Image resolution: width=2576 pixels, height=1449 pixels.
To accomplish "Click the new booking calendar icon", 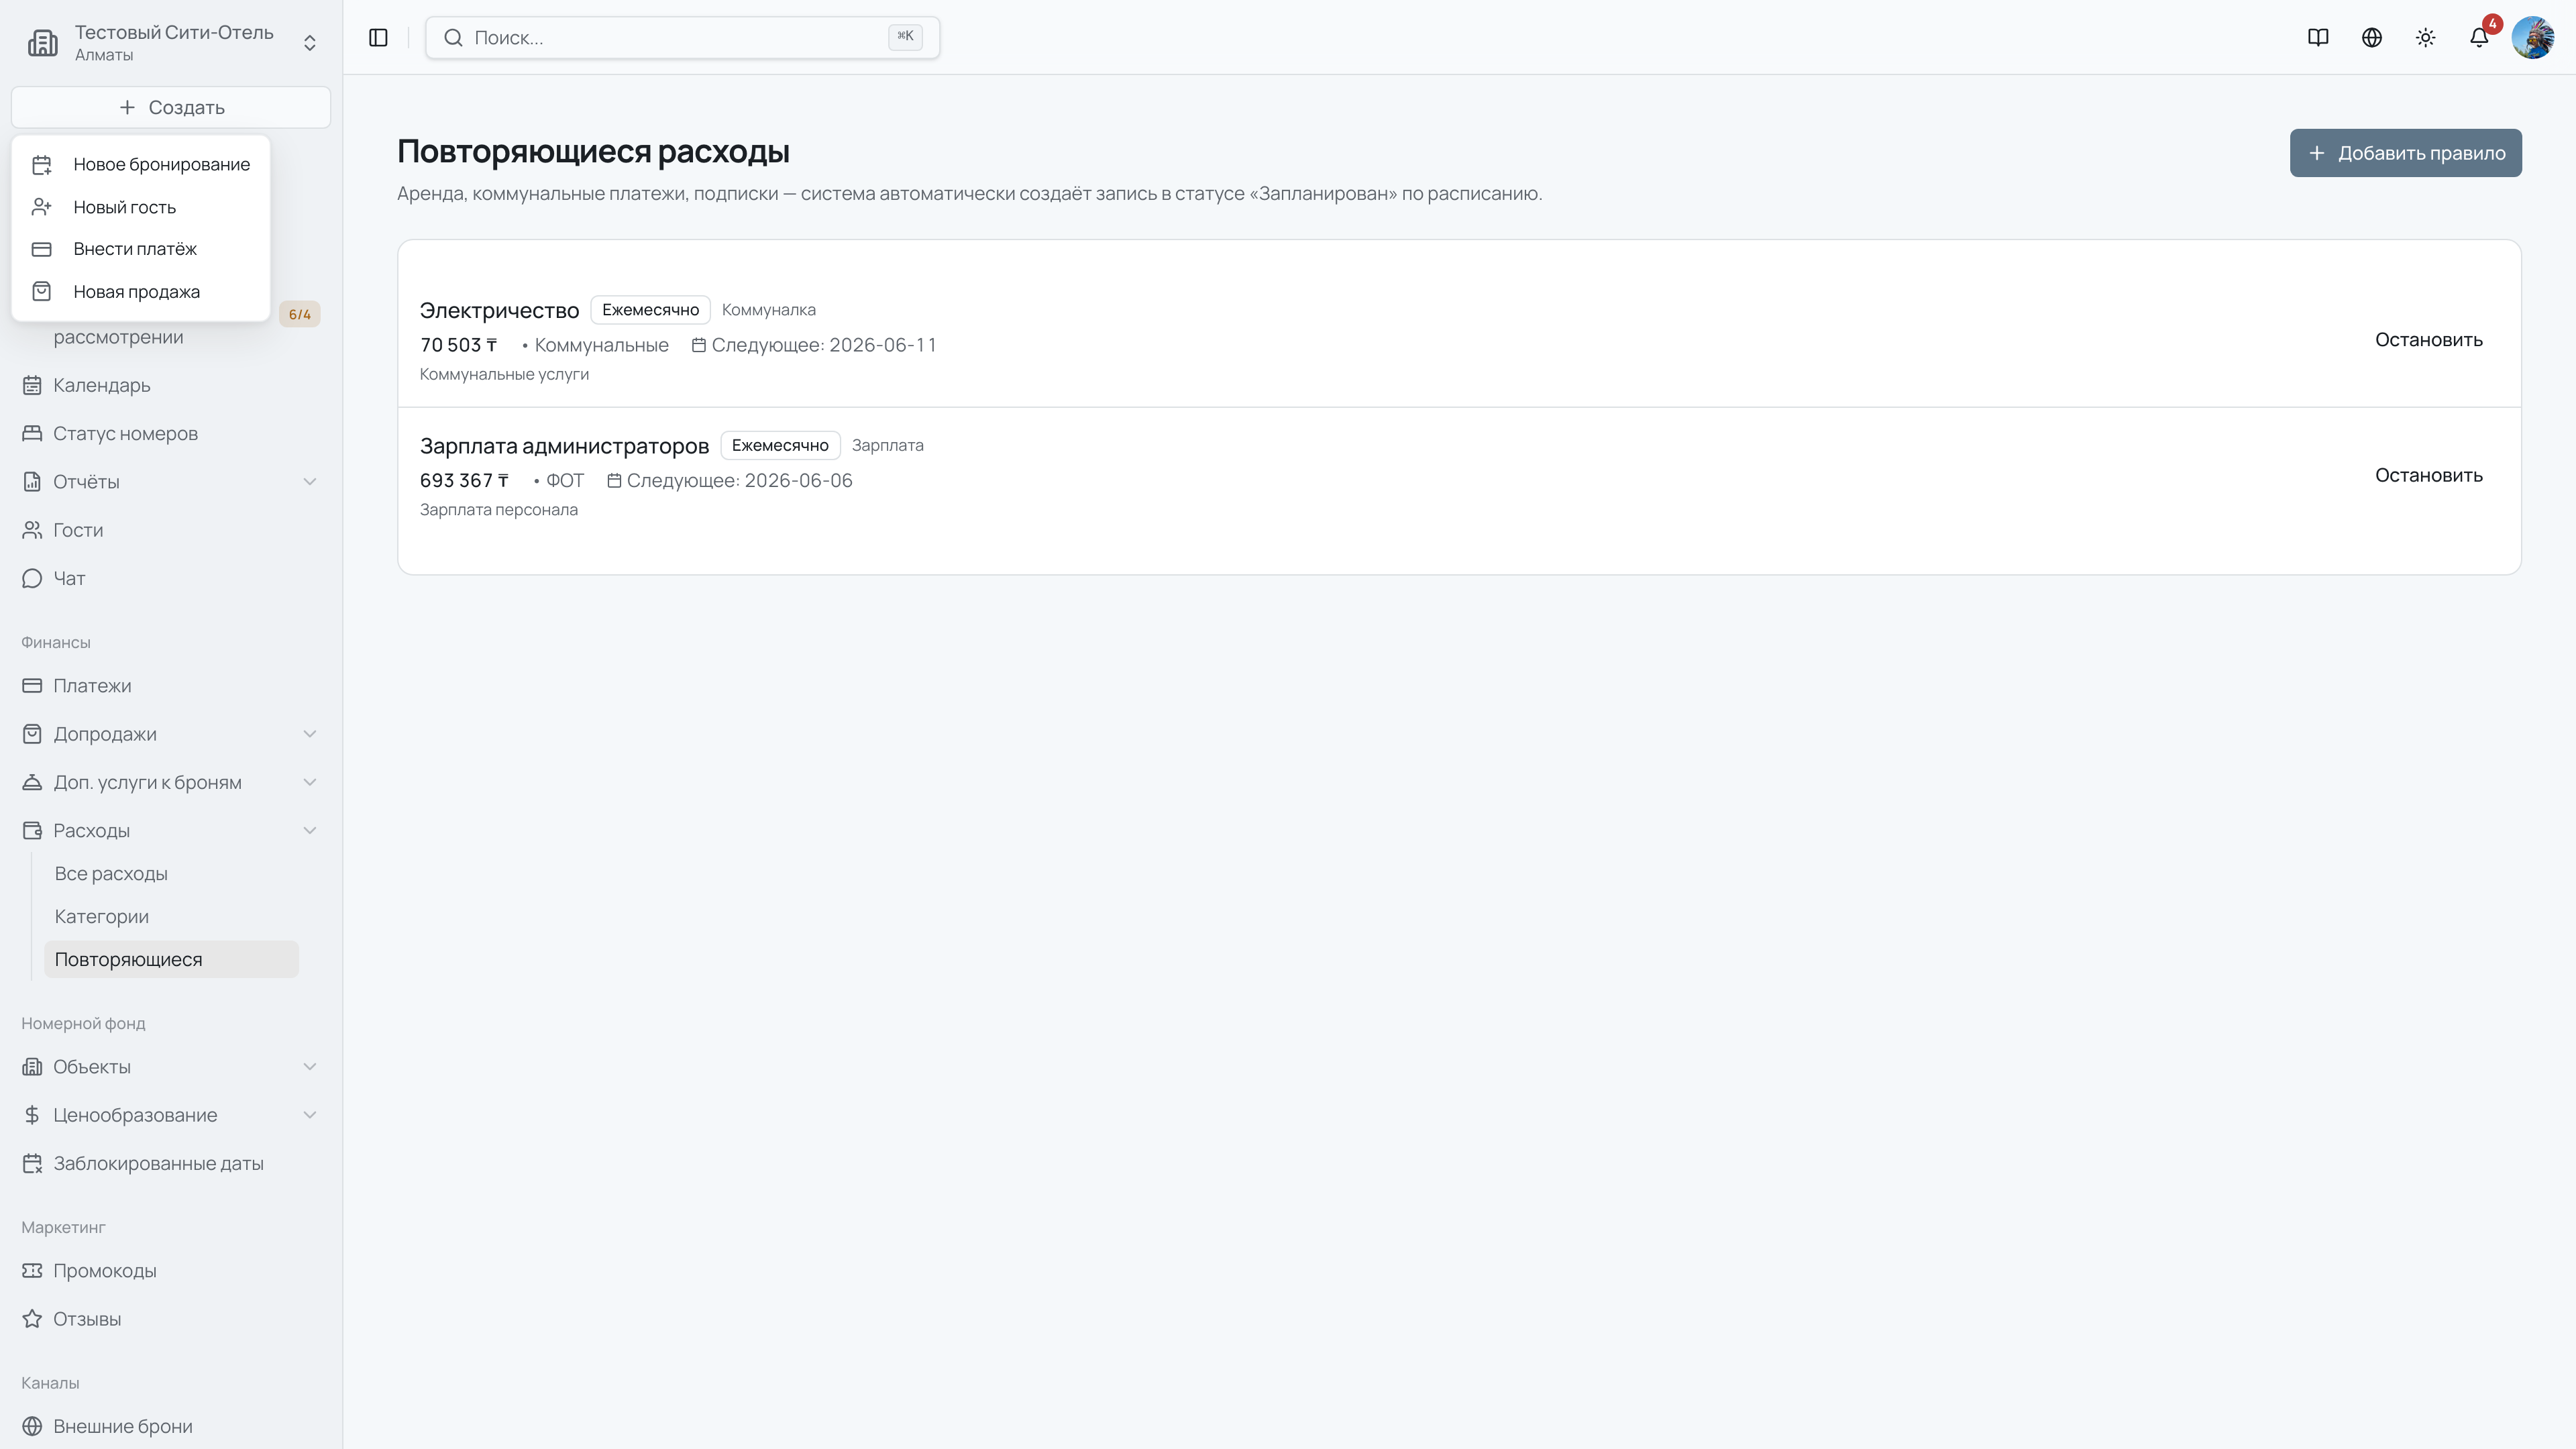I will [42, 165].
